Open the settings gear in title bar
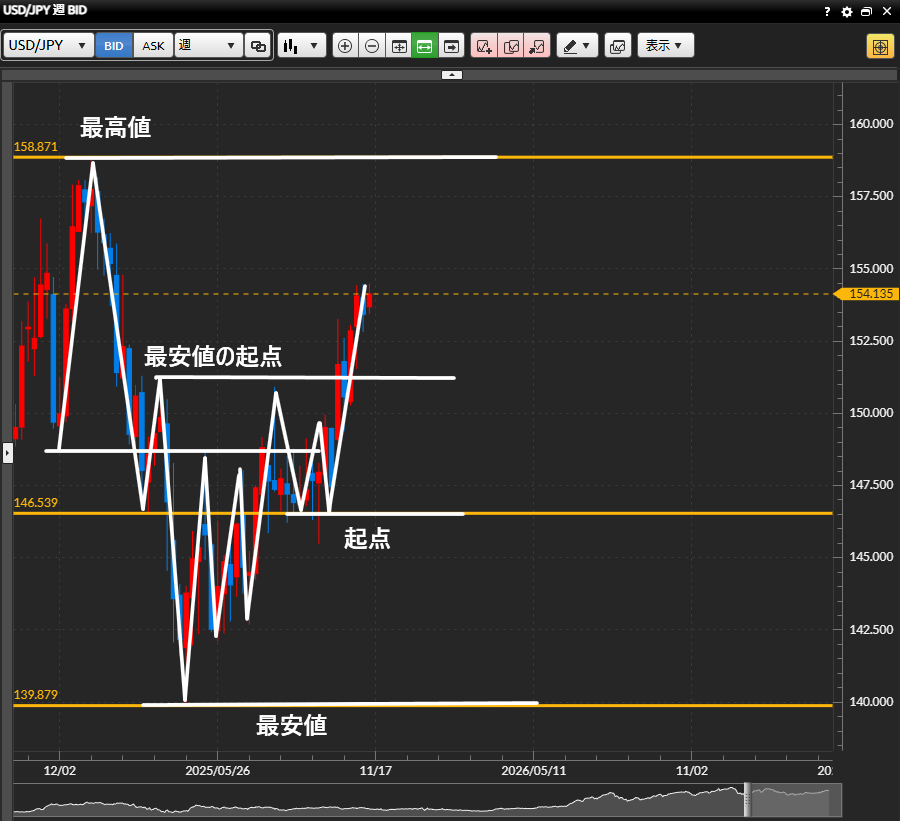The width and height of the screenshot is (900, 821). pos(847,12)
